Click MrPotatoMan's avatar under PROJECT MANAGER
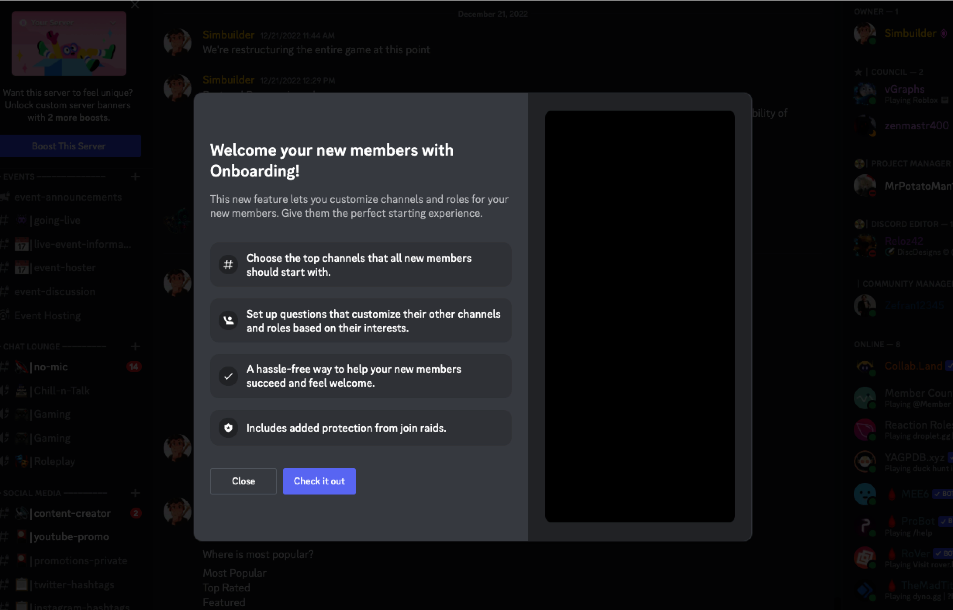This screenshot has width=953, height=610. click(x=864, y=185)
